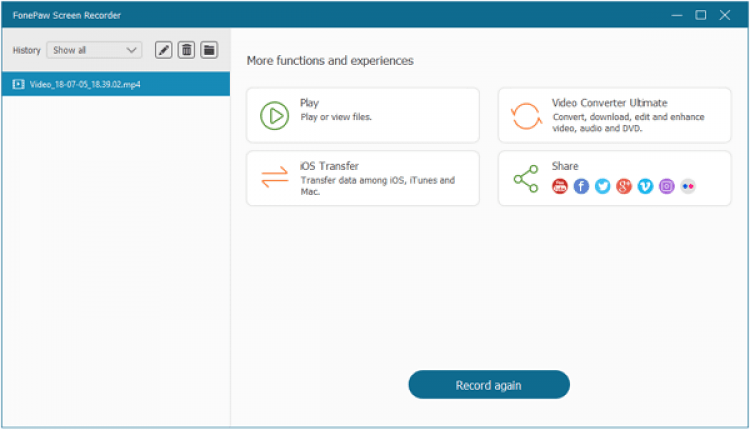The width and height of the screenshot is (750, 430).
Task: Share the video on Facebook
Action: (581, 186)
